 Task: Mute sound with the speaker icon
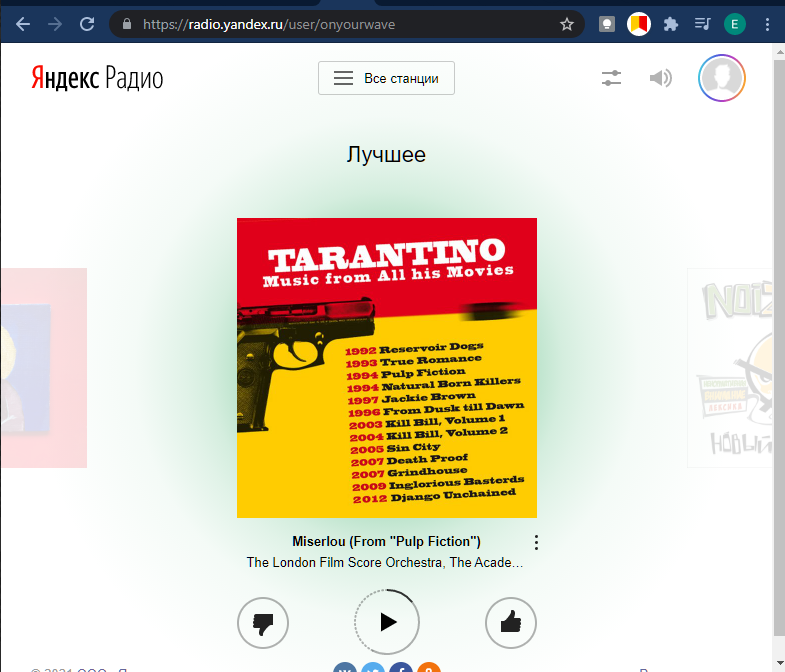pyautogui.click(x=660, y=78)
